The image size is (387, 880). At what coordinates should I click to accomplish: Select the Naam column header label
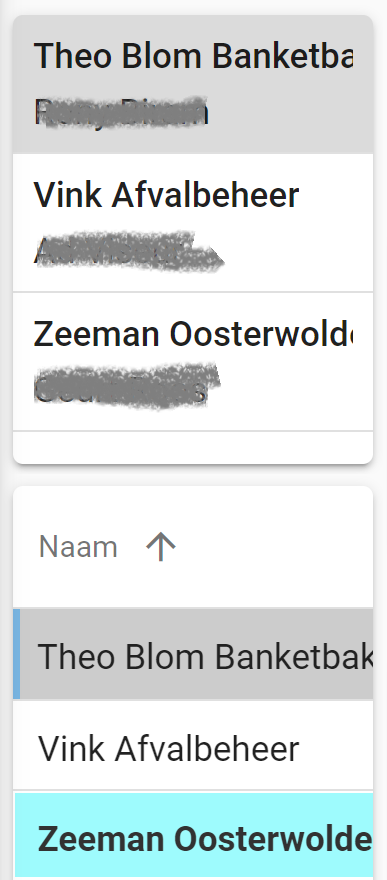[x=78, y=547]
